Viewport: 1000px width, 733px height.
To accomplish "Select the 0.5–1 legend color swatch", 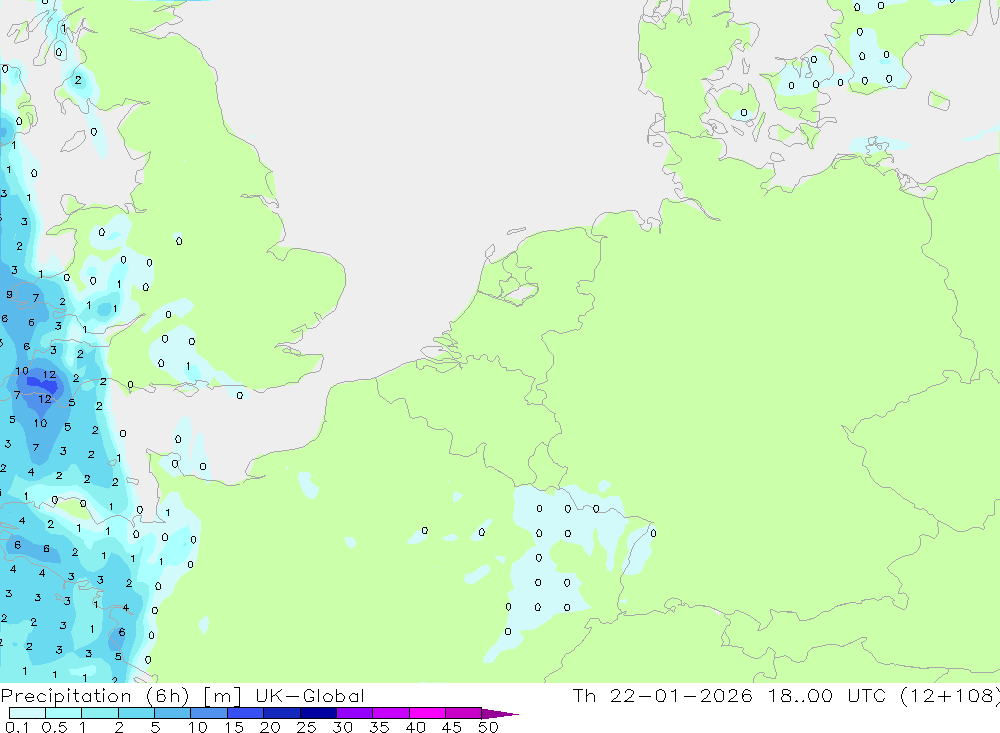I will click(64, 713).
